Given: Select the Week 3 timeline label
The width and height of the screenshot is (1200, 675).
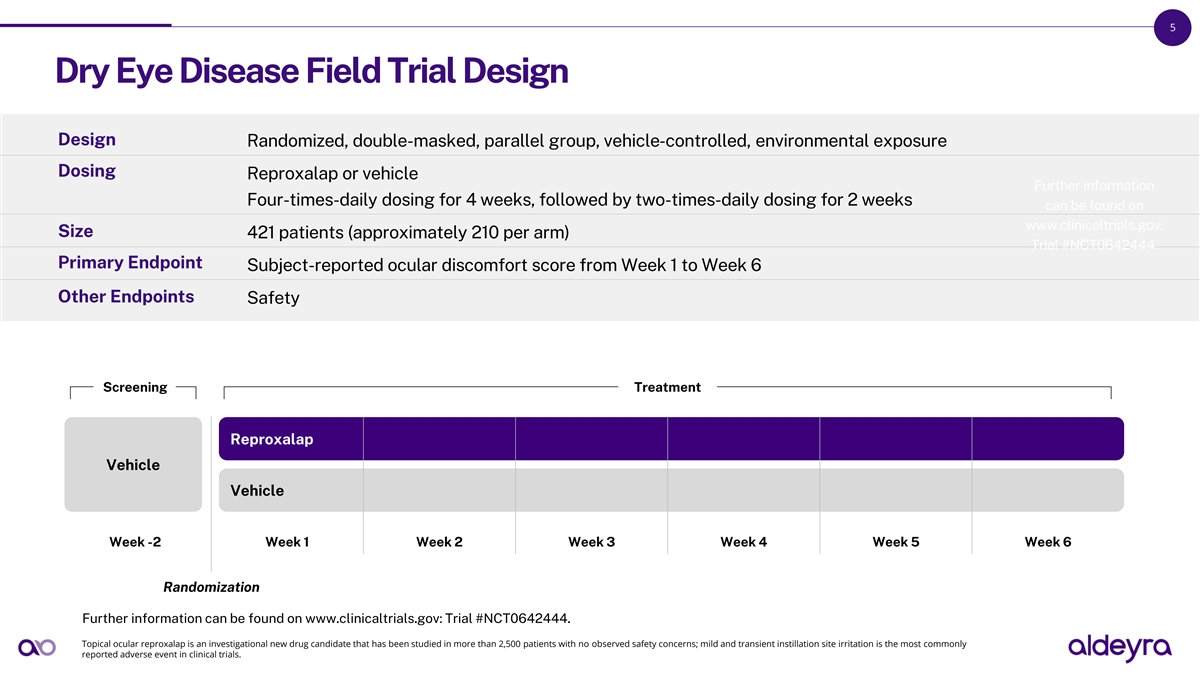Looking at the screenshot, I should pos(591,542).
